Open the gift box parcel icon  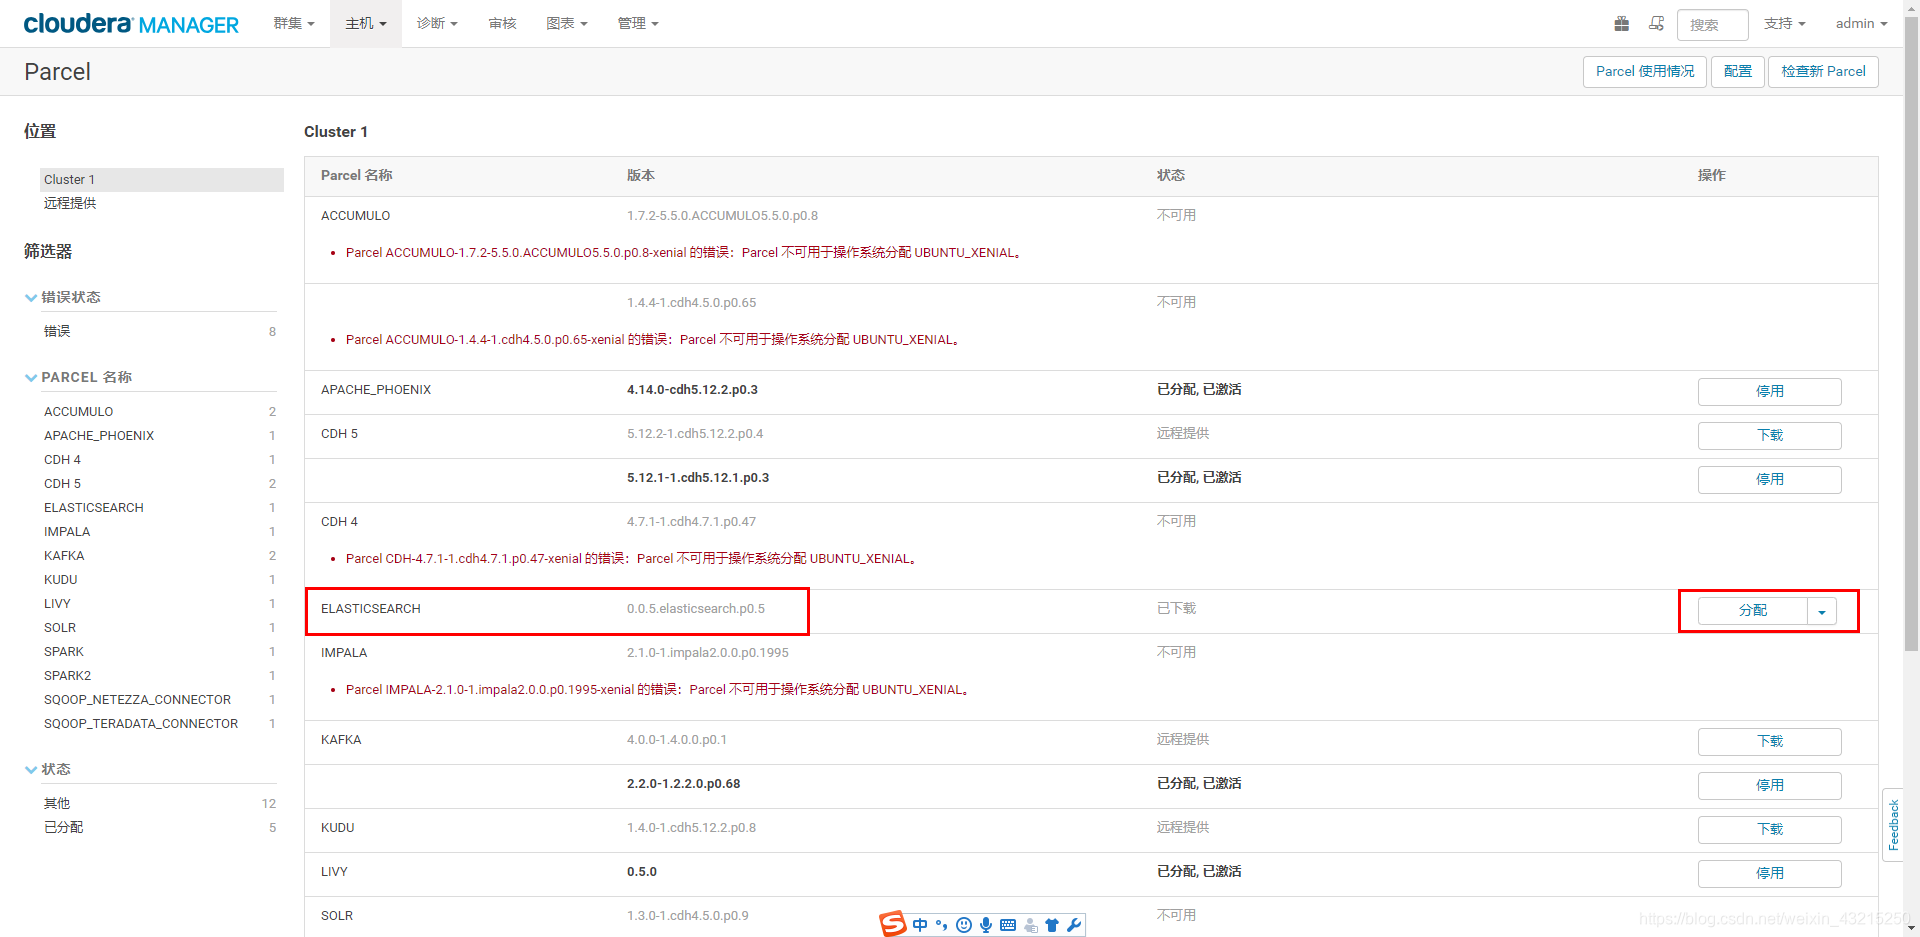point(1622,23)
